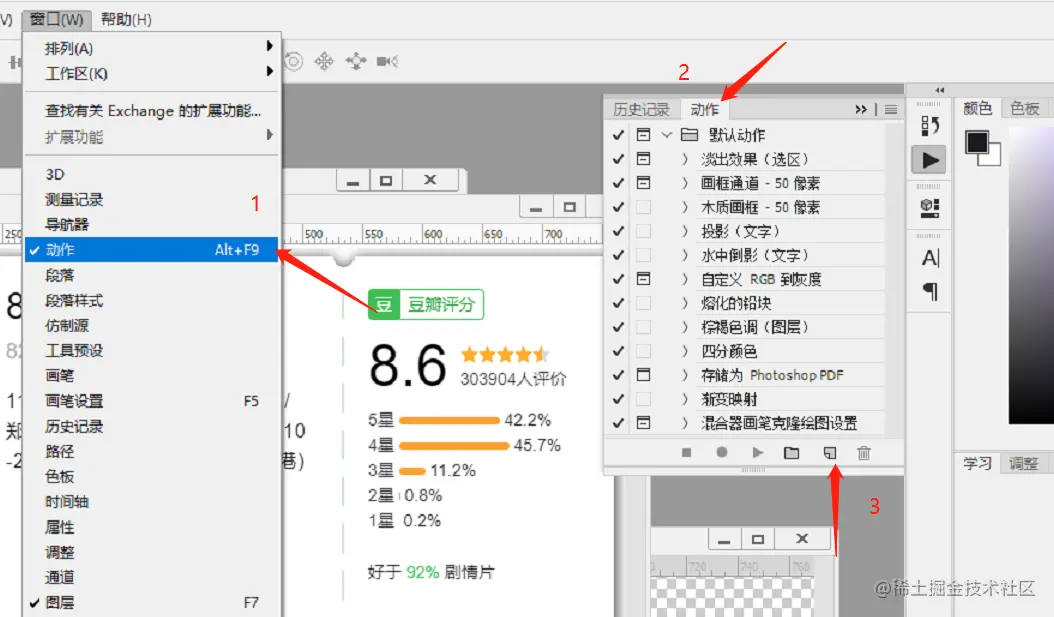Open the 3D cube panel icon in dock
Screen dimensions: 1054x617
(x=930, y=208)
